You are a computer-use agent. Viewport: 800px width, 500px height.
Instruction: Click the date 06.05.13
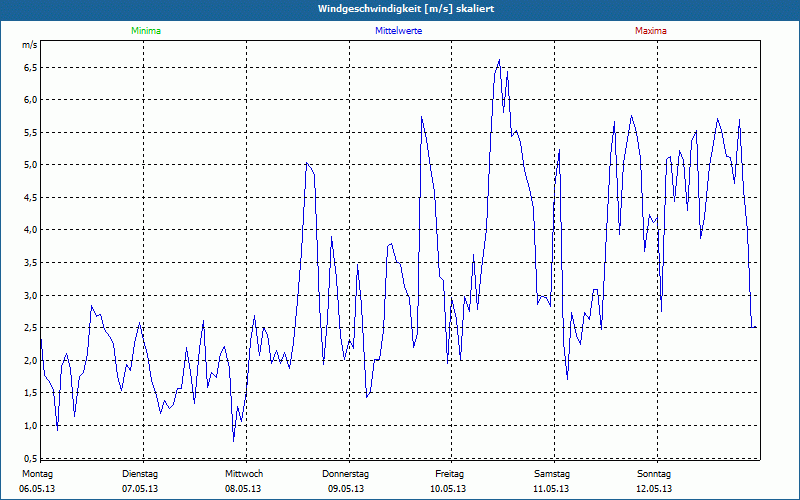tap(37, 489)
